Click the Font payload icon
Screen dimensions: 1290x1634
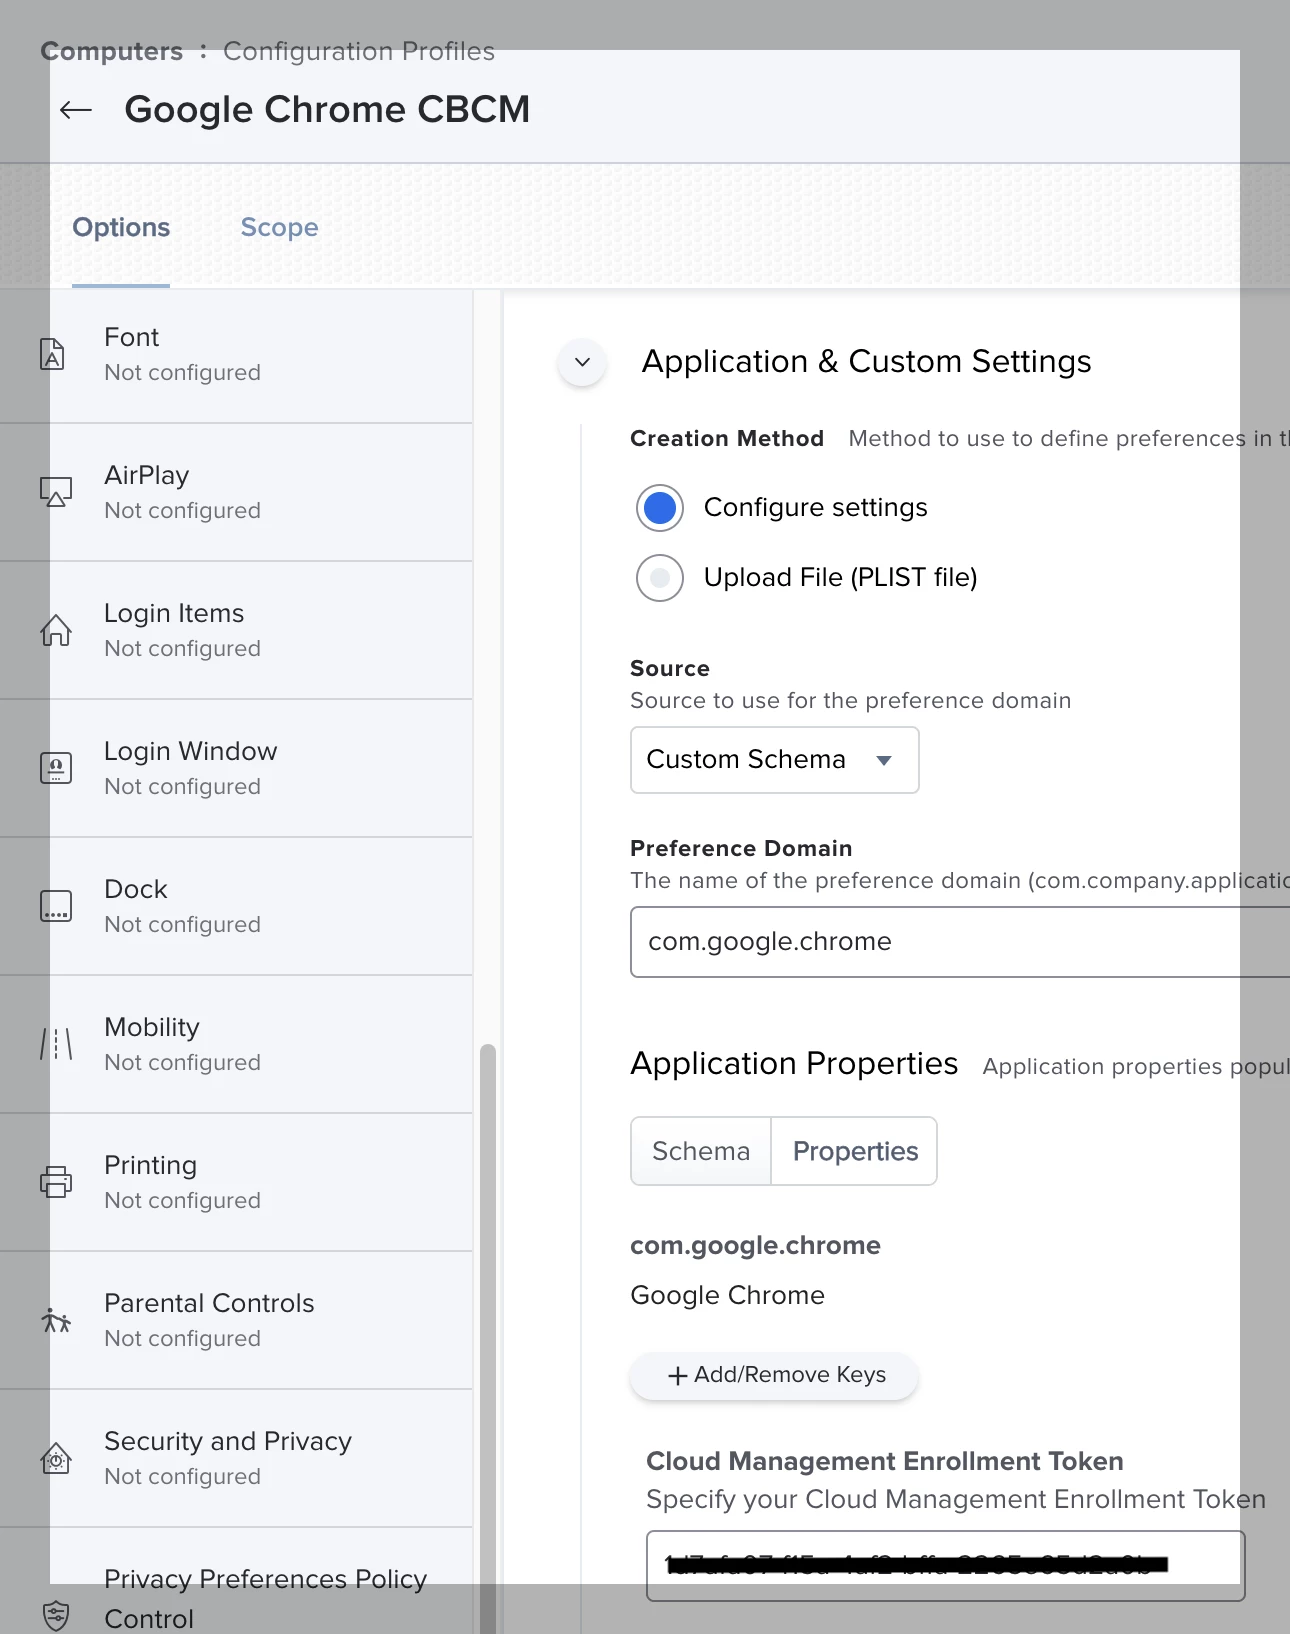click(53, 354)
